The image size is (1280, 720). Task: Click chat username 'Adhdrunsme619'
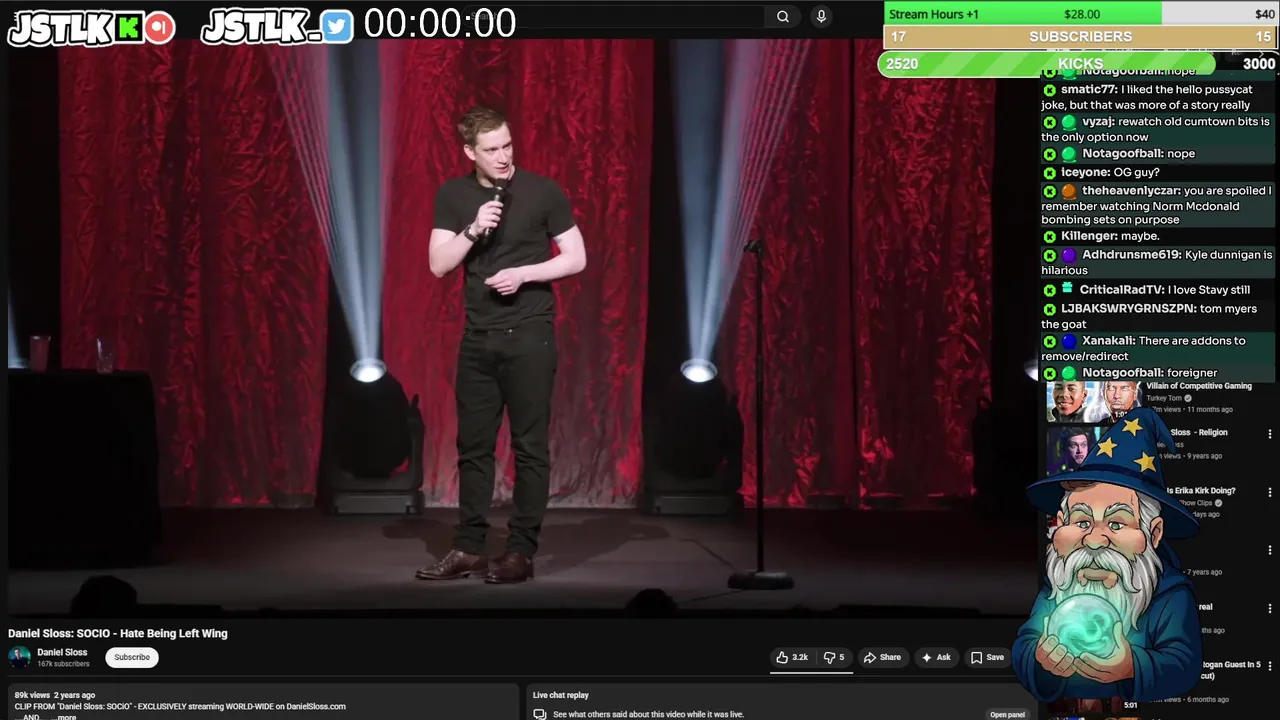pos(1129,255)
